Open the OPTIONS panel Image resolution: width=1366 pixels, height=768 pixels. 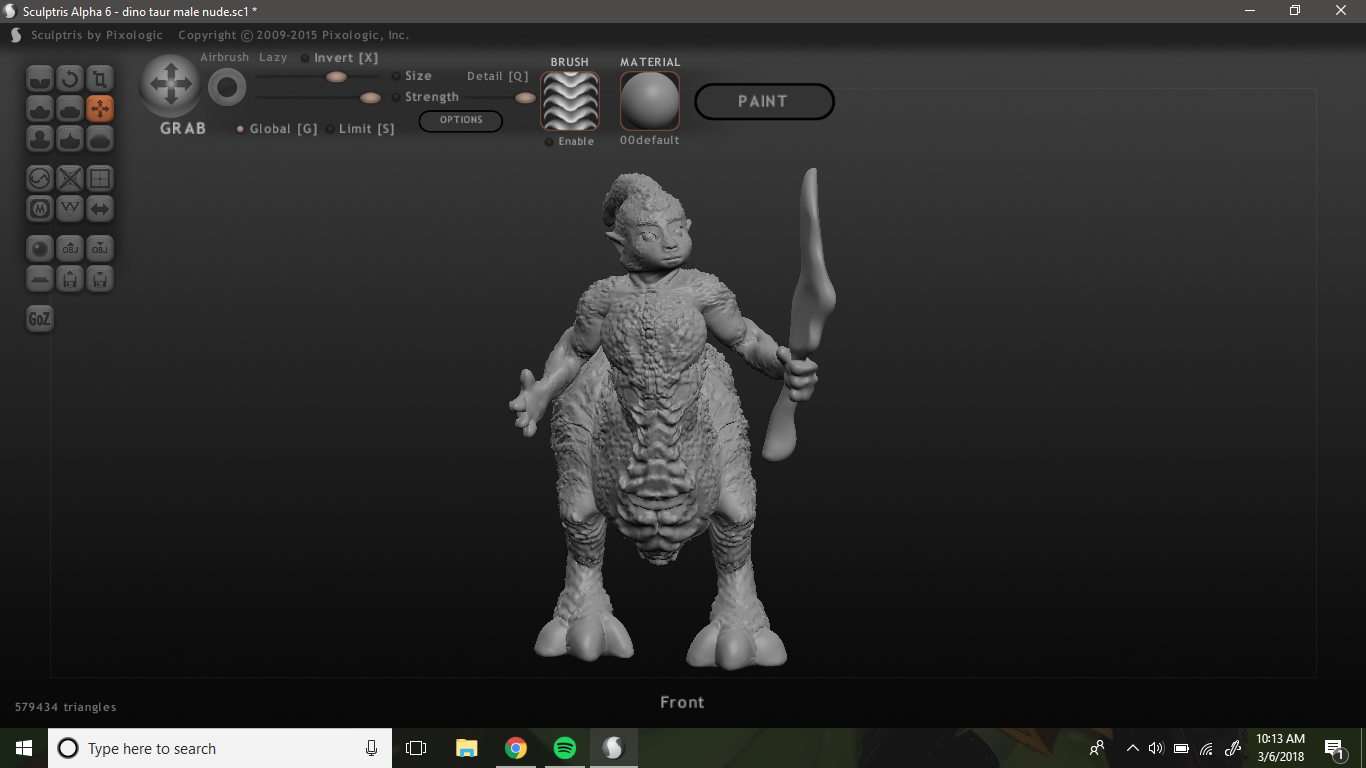click(x=461, y=120)
